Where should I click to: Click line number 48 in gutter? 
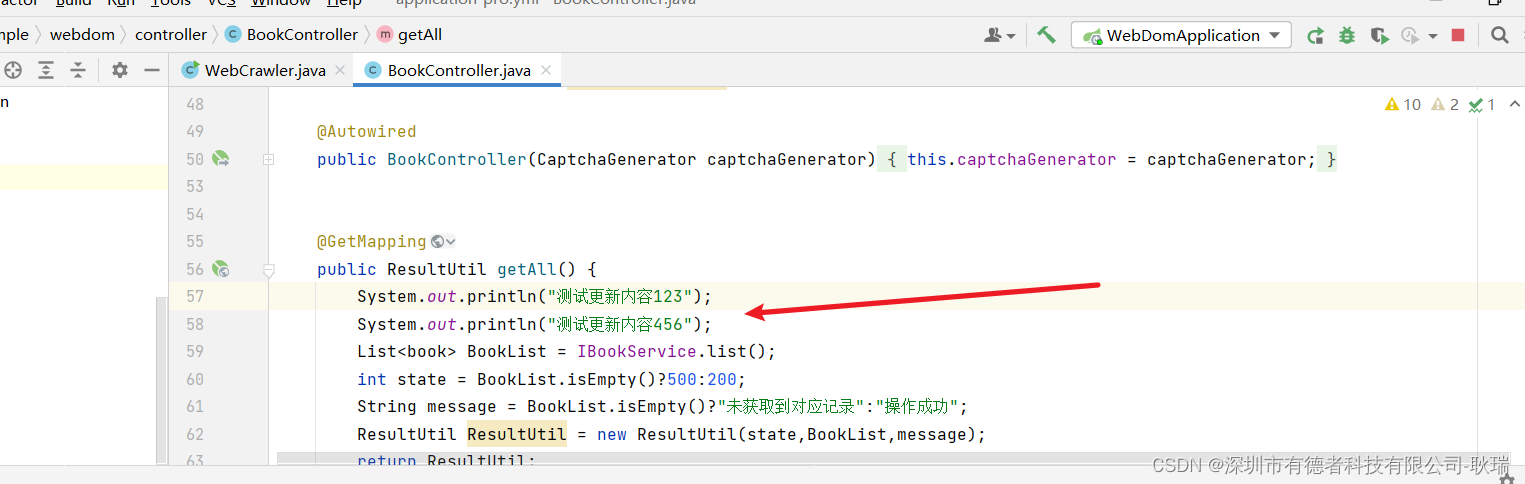point(194,104)
